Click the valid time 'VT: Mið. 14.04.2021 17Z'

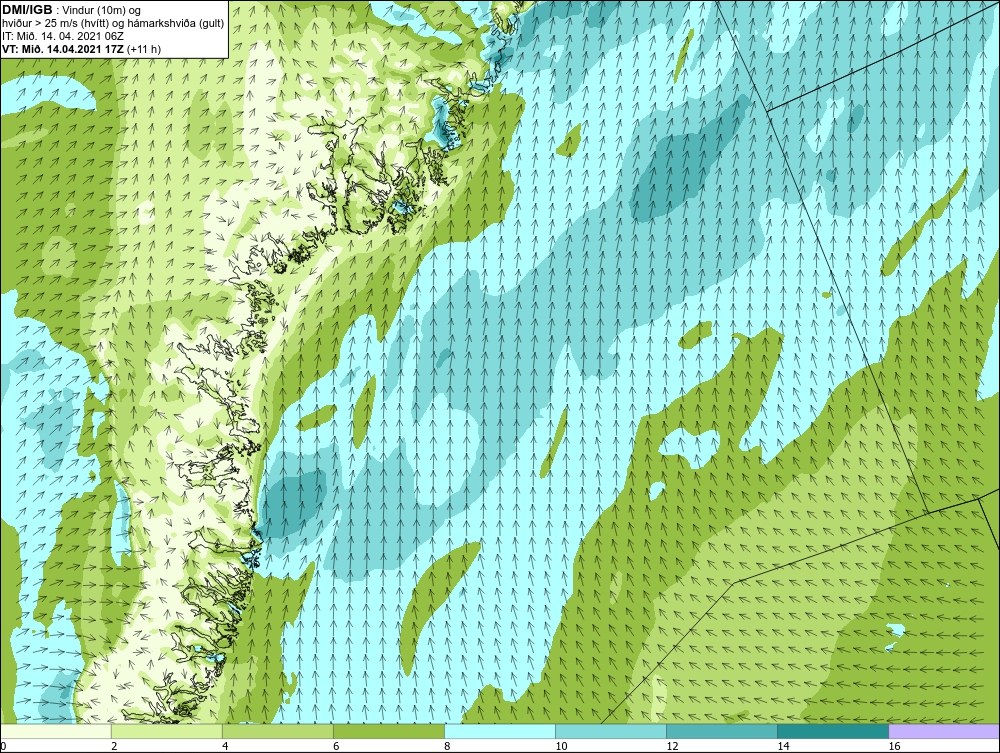(63, 49)
